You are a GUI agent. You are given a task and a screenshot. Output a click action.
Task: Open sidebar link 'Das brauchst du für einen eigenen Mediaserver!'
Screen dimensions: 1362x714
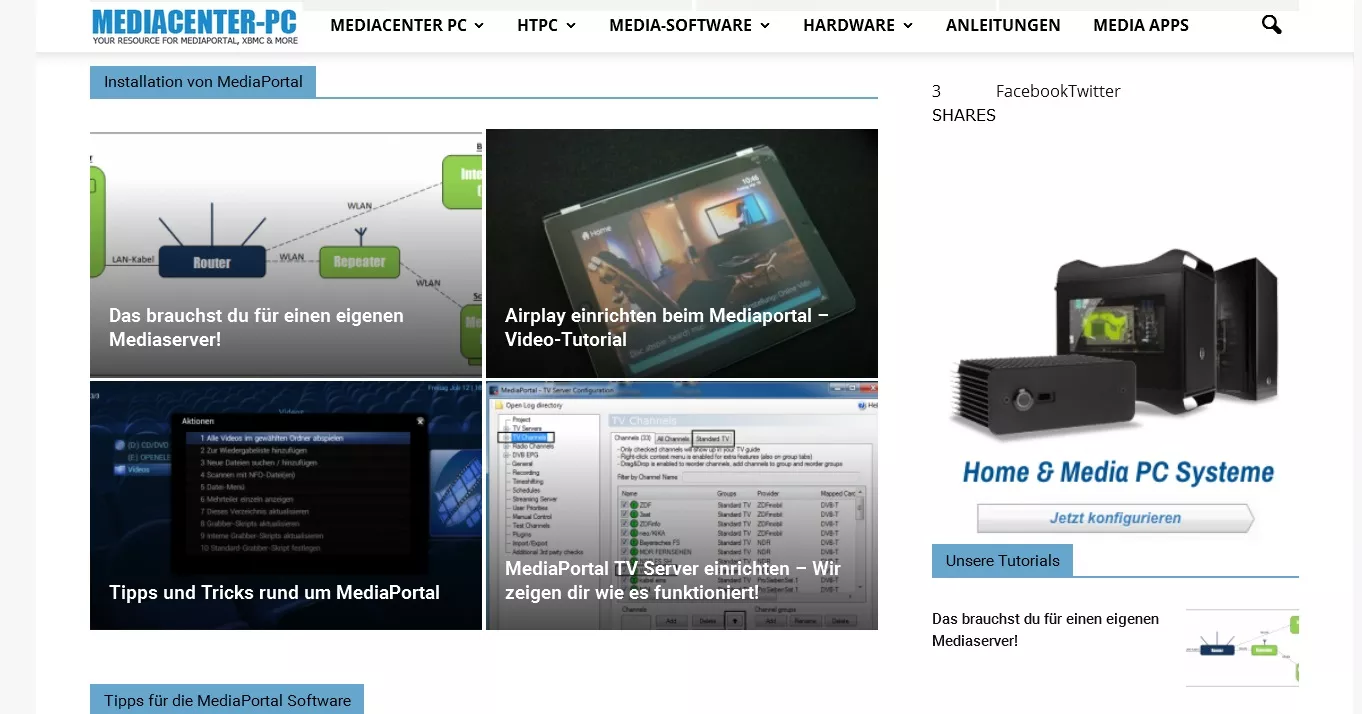(1045, 630)
